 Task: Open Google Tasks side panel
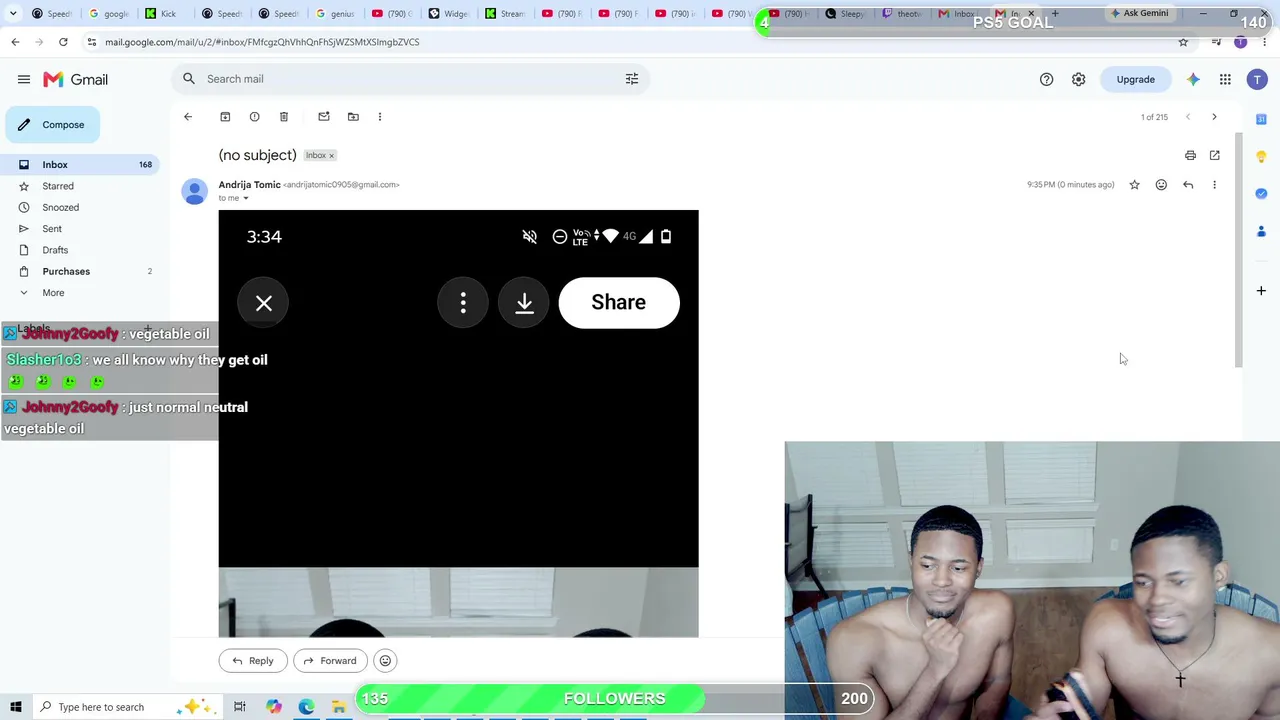[x=1261, y=194]
